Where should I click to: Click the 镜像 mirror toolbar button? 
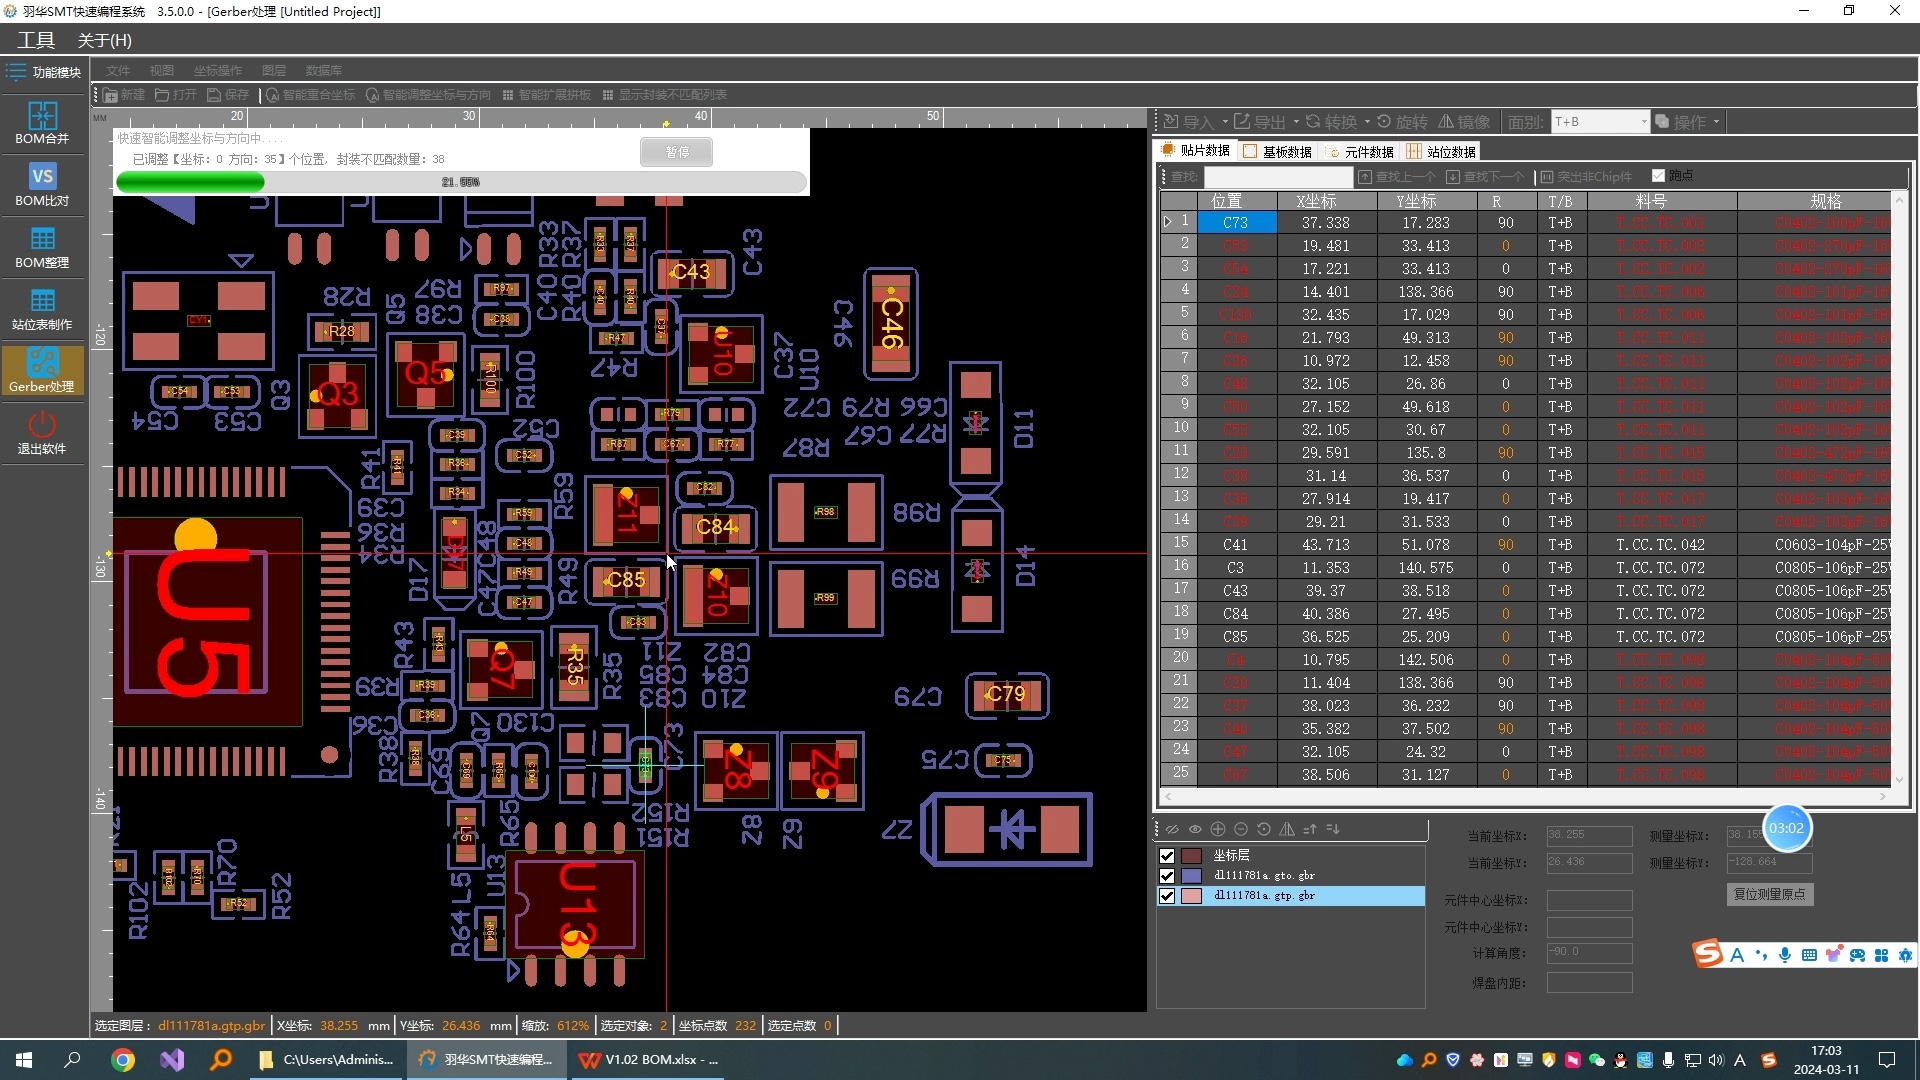(1464, 122)
